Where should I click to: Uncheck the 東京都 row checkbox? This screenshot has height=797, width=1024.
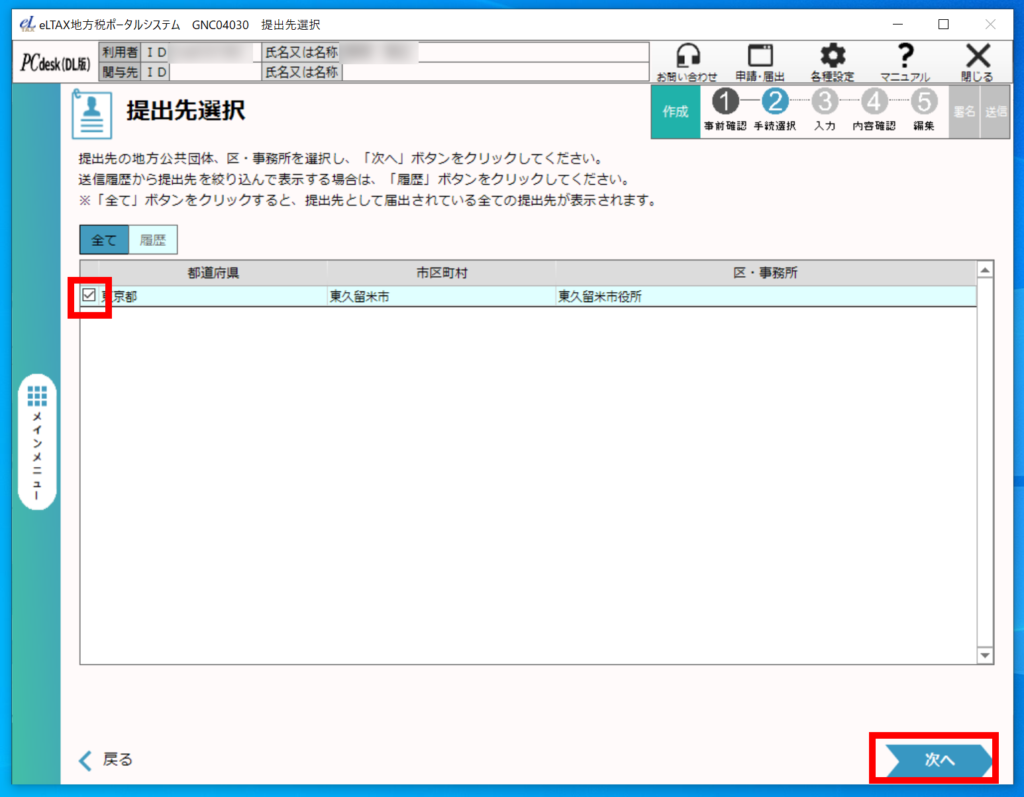[x=90, y=296]
